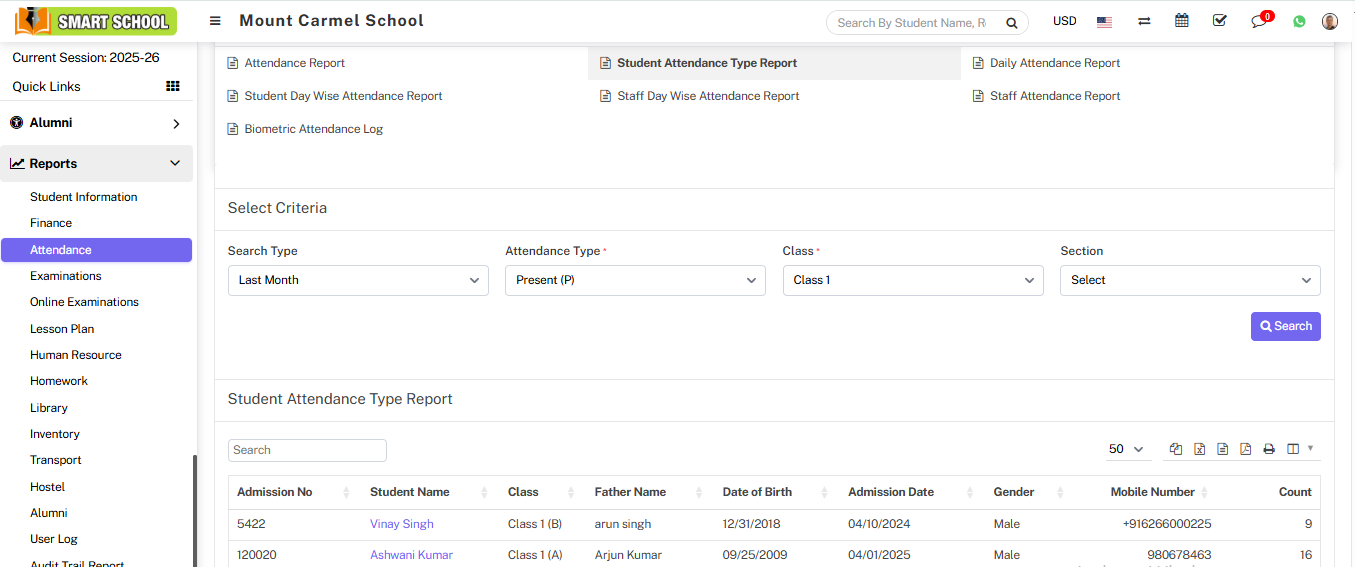Screen dimensions: 1355x567
Task: Click the Copy table icon
Action: coord(1176,449)
